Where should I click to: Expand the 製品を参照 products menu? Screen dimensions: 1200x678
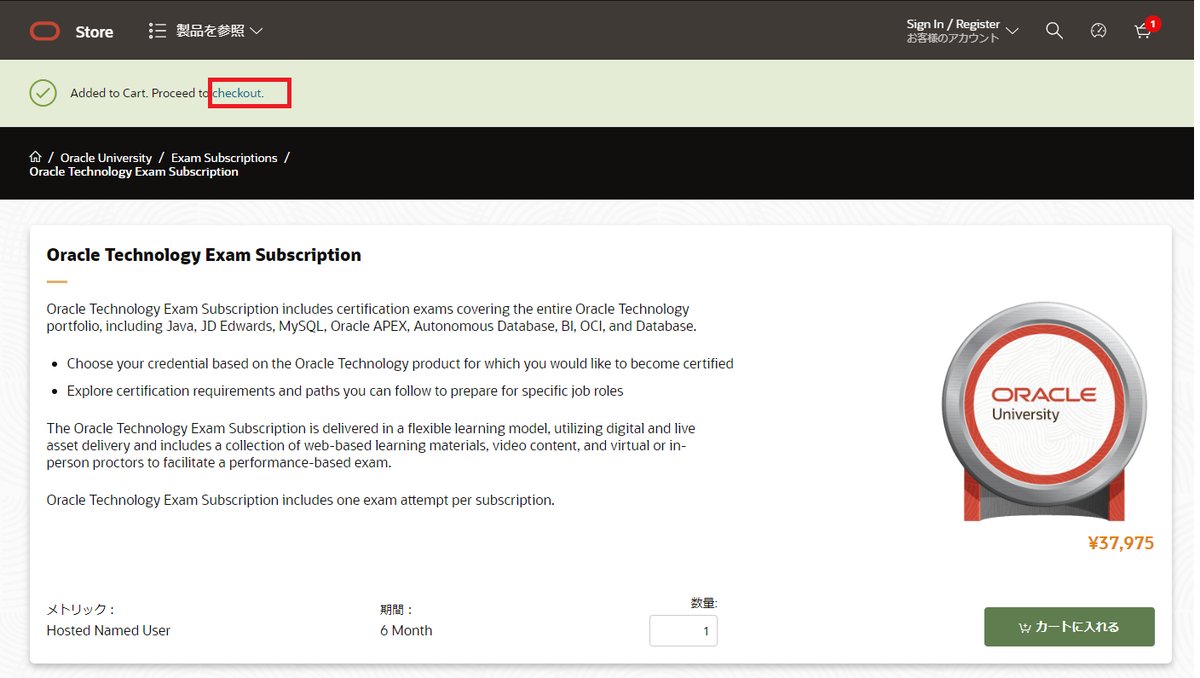206,31
